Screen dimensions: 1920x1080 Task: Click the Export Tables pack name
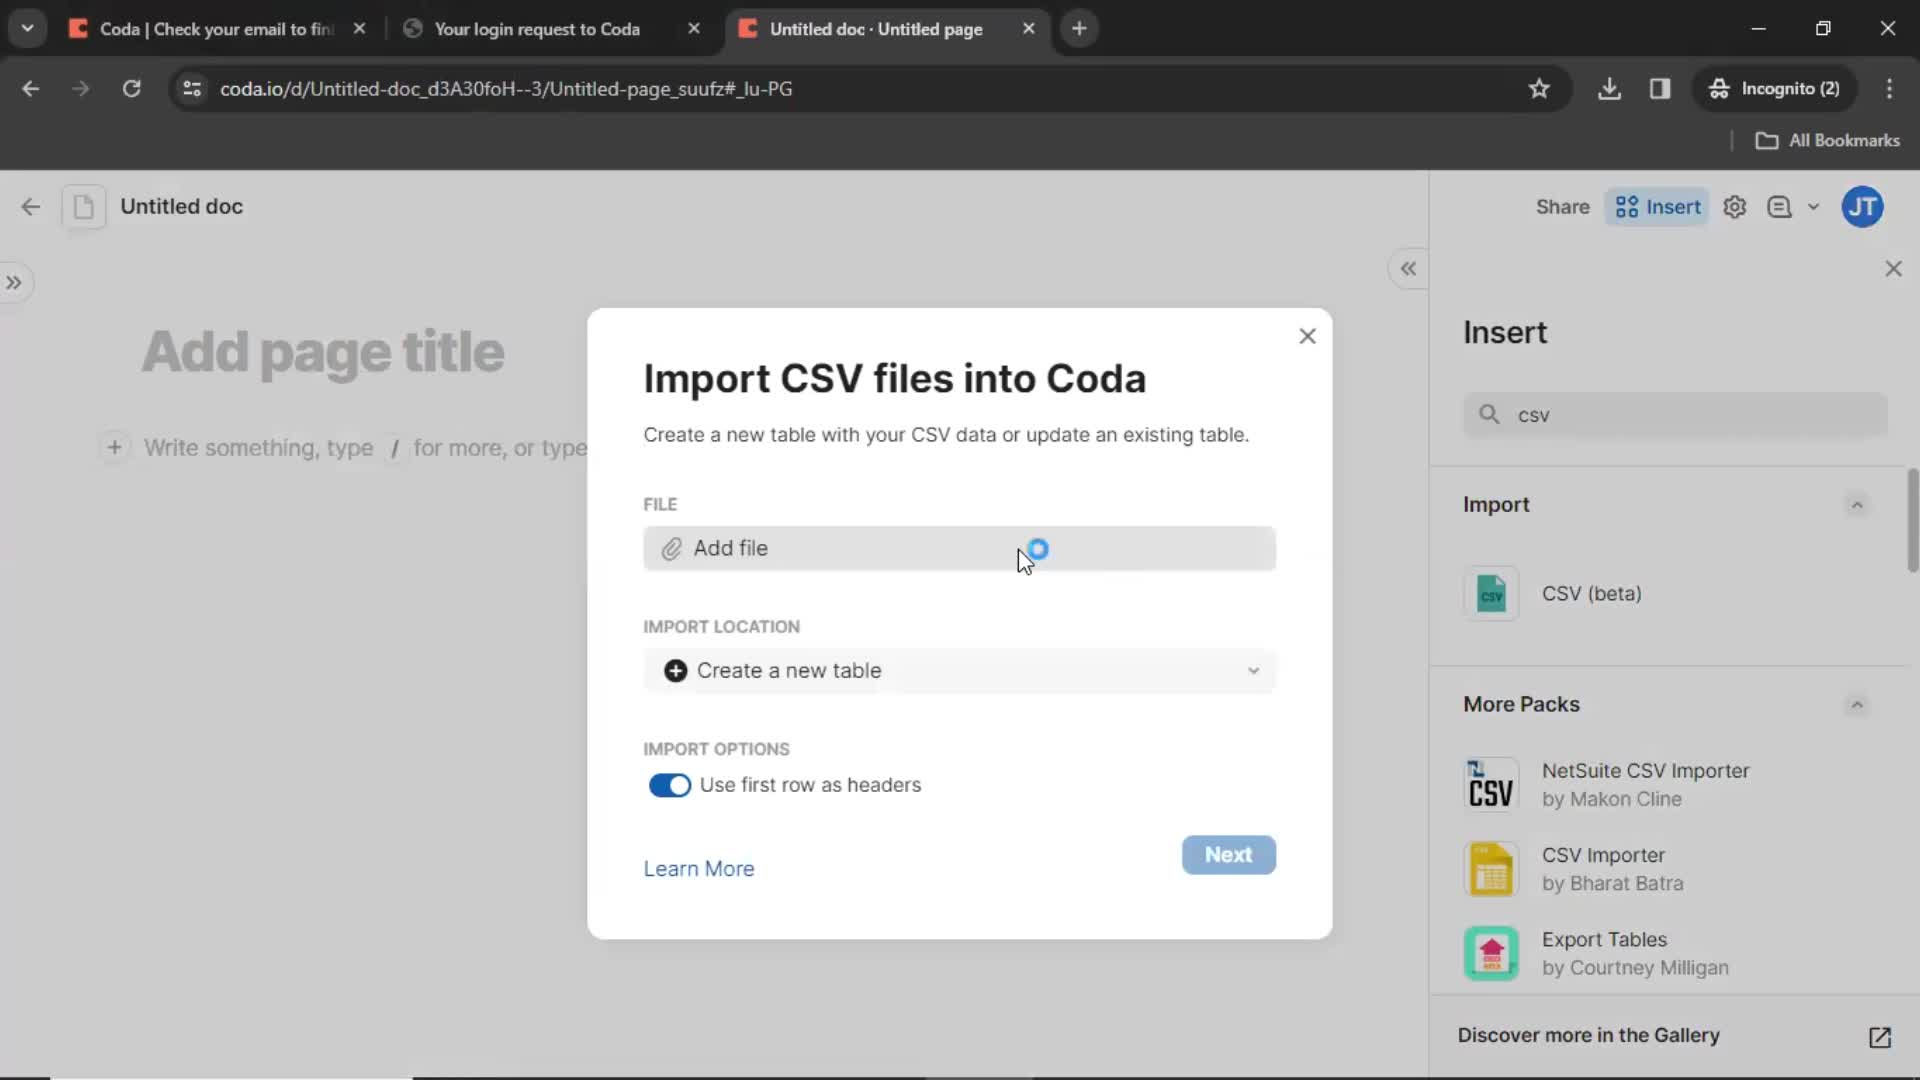pos(1604,940)
